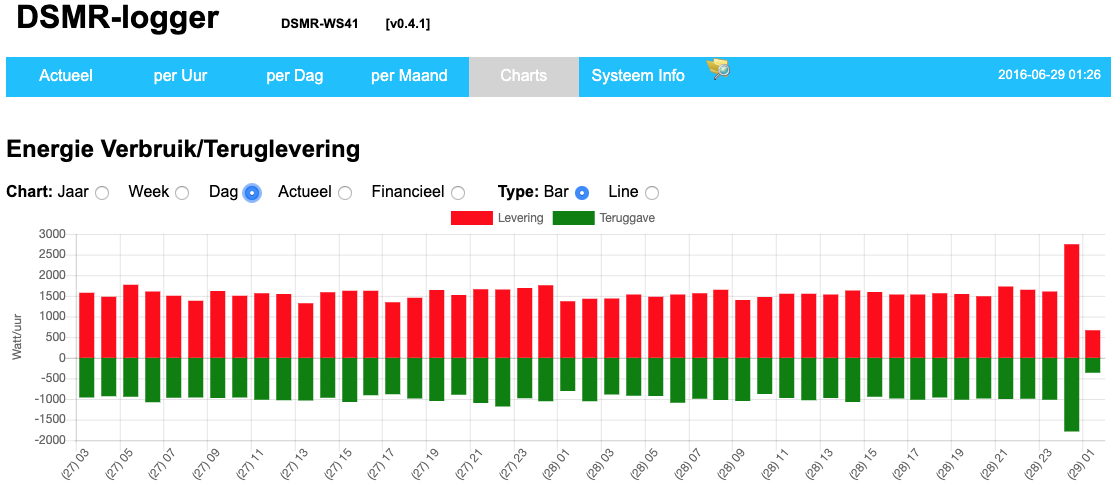Toggle the red Levering legend swatch
The height and width of the screenshot is (492, 1116).
coord(471,218)
